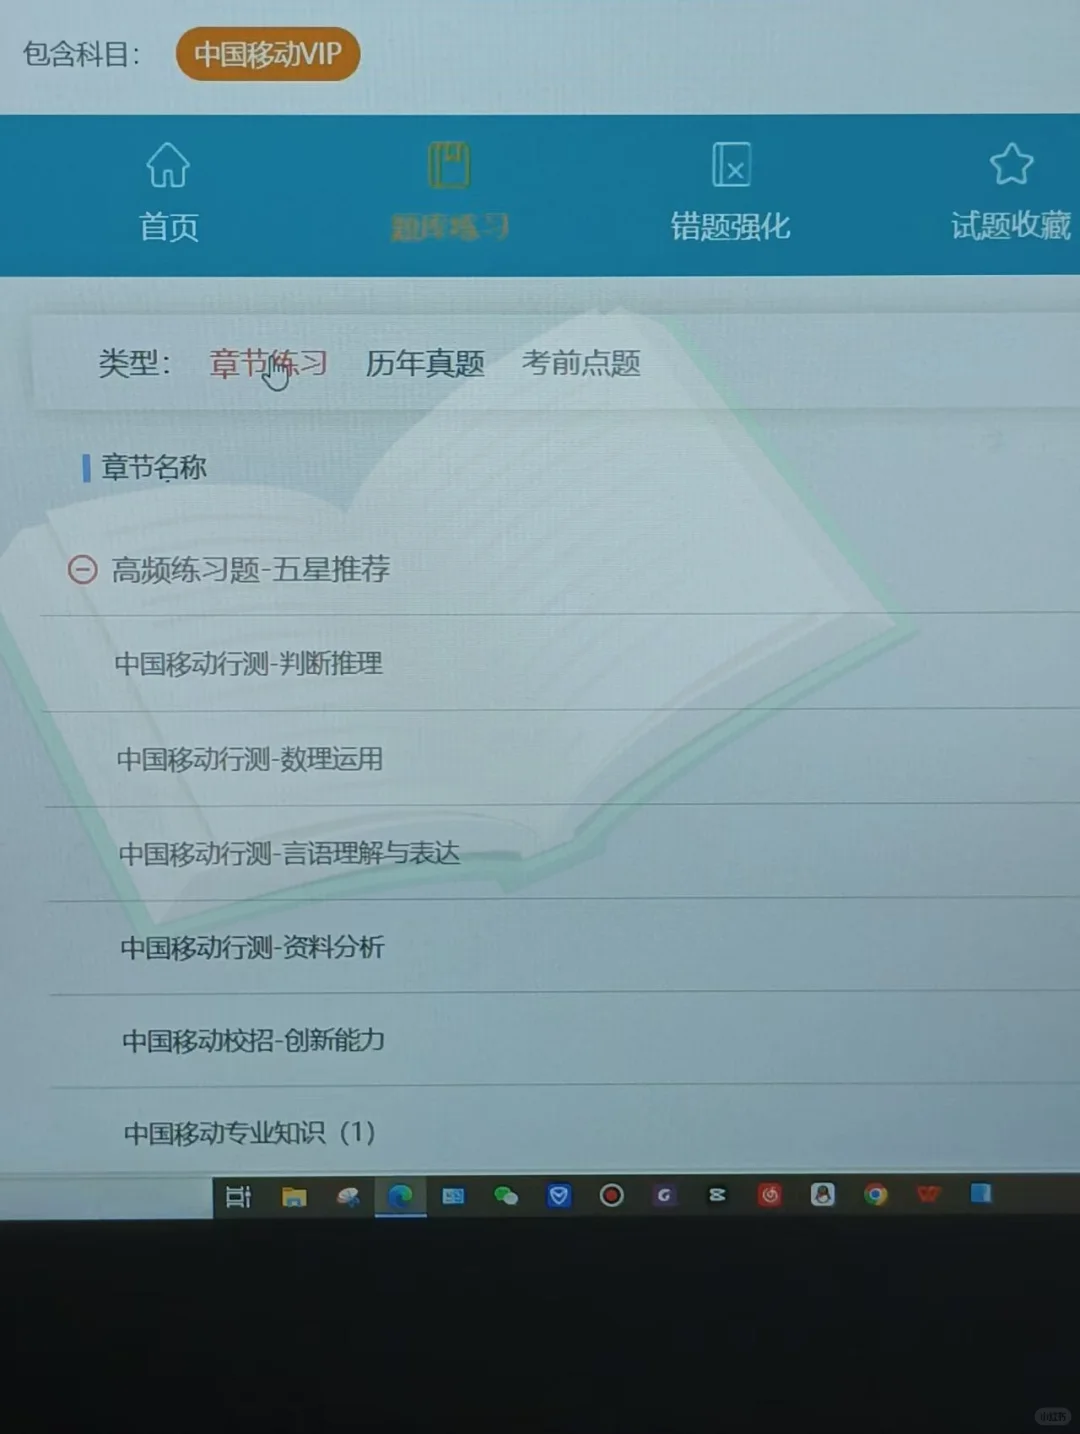
Task: Open 中国移动校招-创新能力 chapter
Action: 253,1040
